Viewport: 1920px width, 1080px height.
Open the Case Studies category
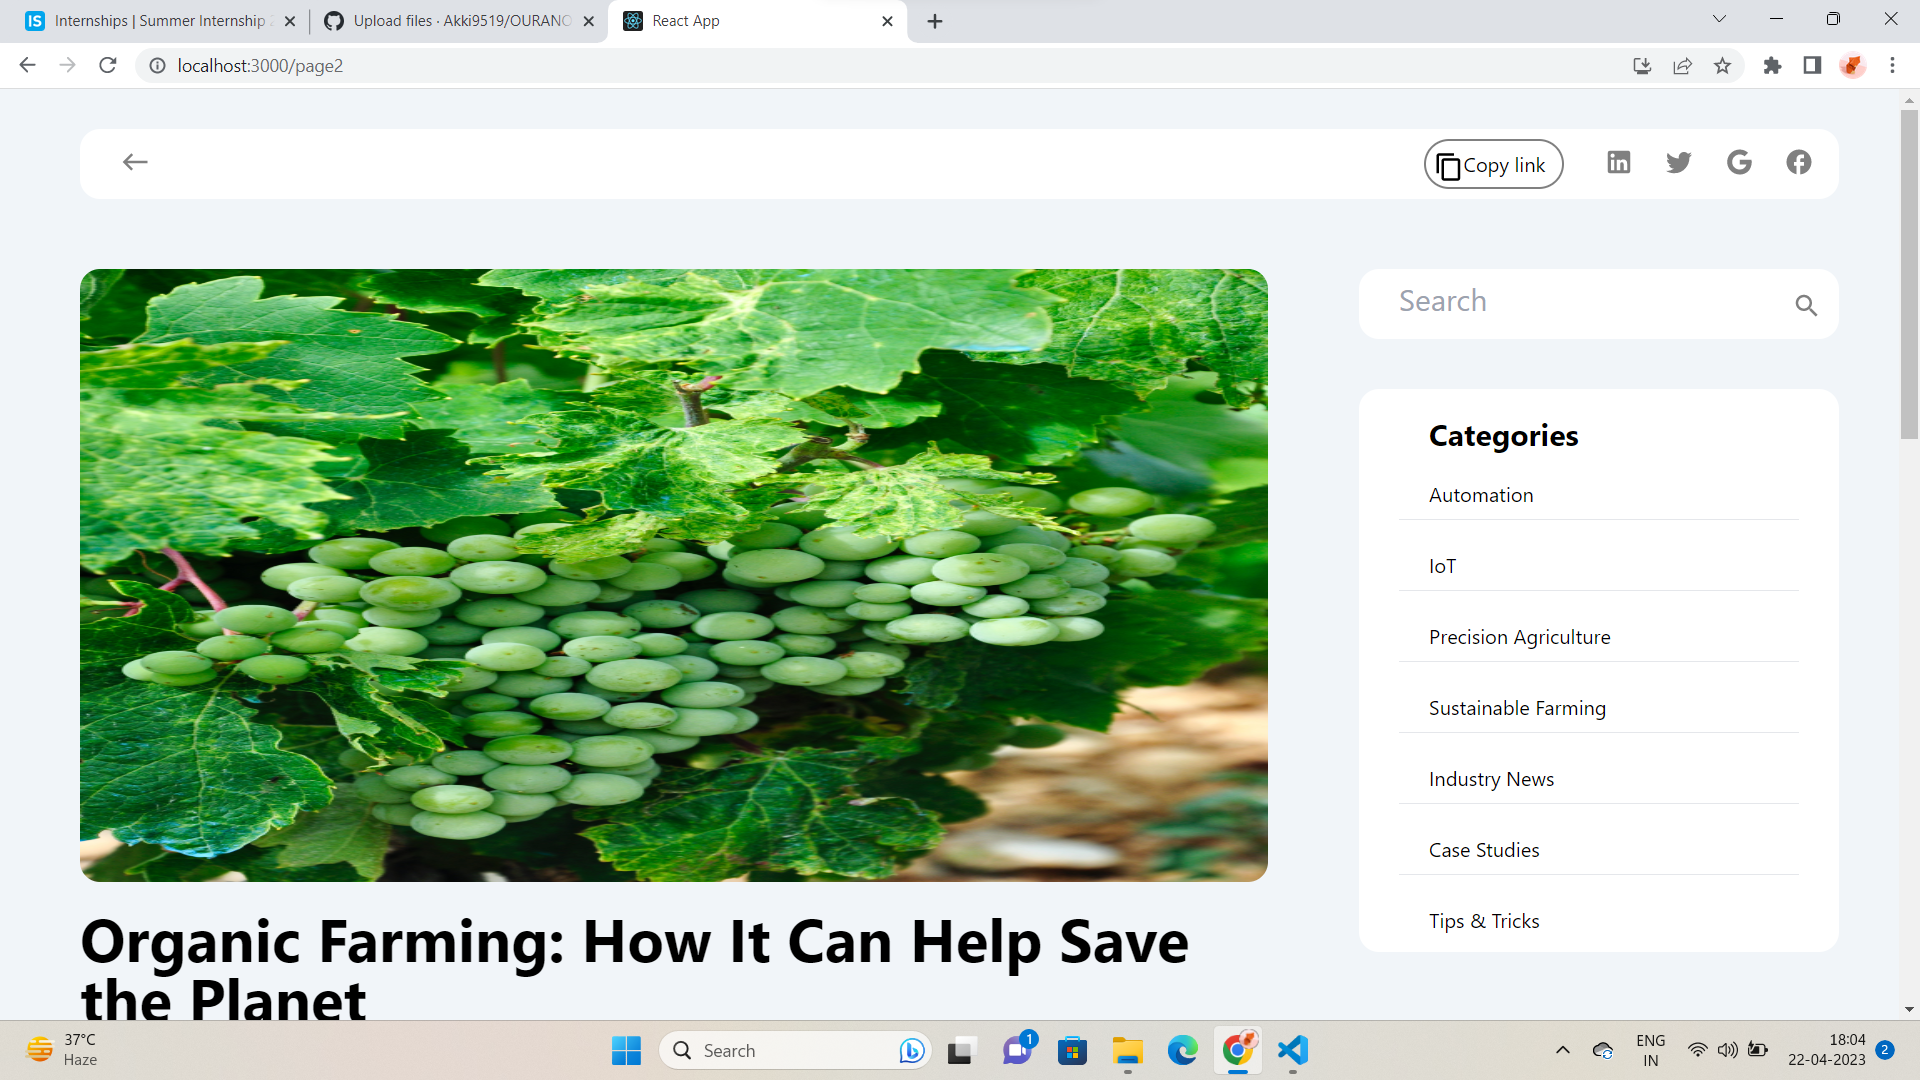(1484, 850)
